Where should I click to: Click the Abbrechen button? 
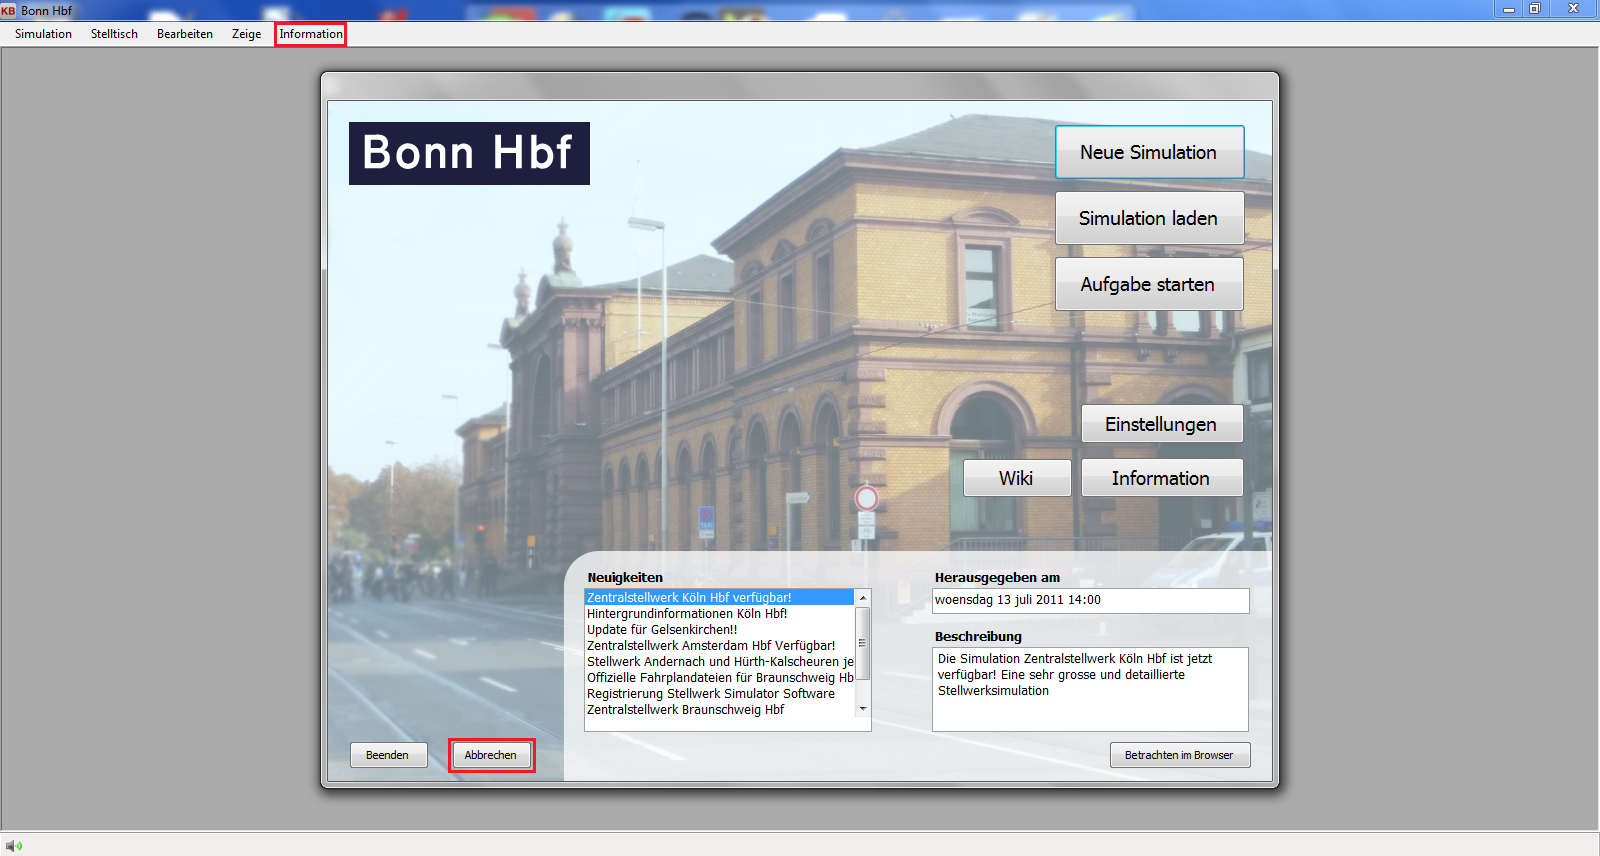[x=491, y=755]
